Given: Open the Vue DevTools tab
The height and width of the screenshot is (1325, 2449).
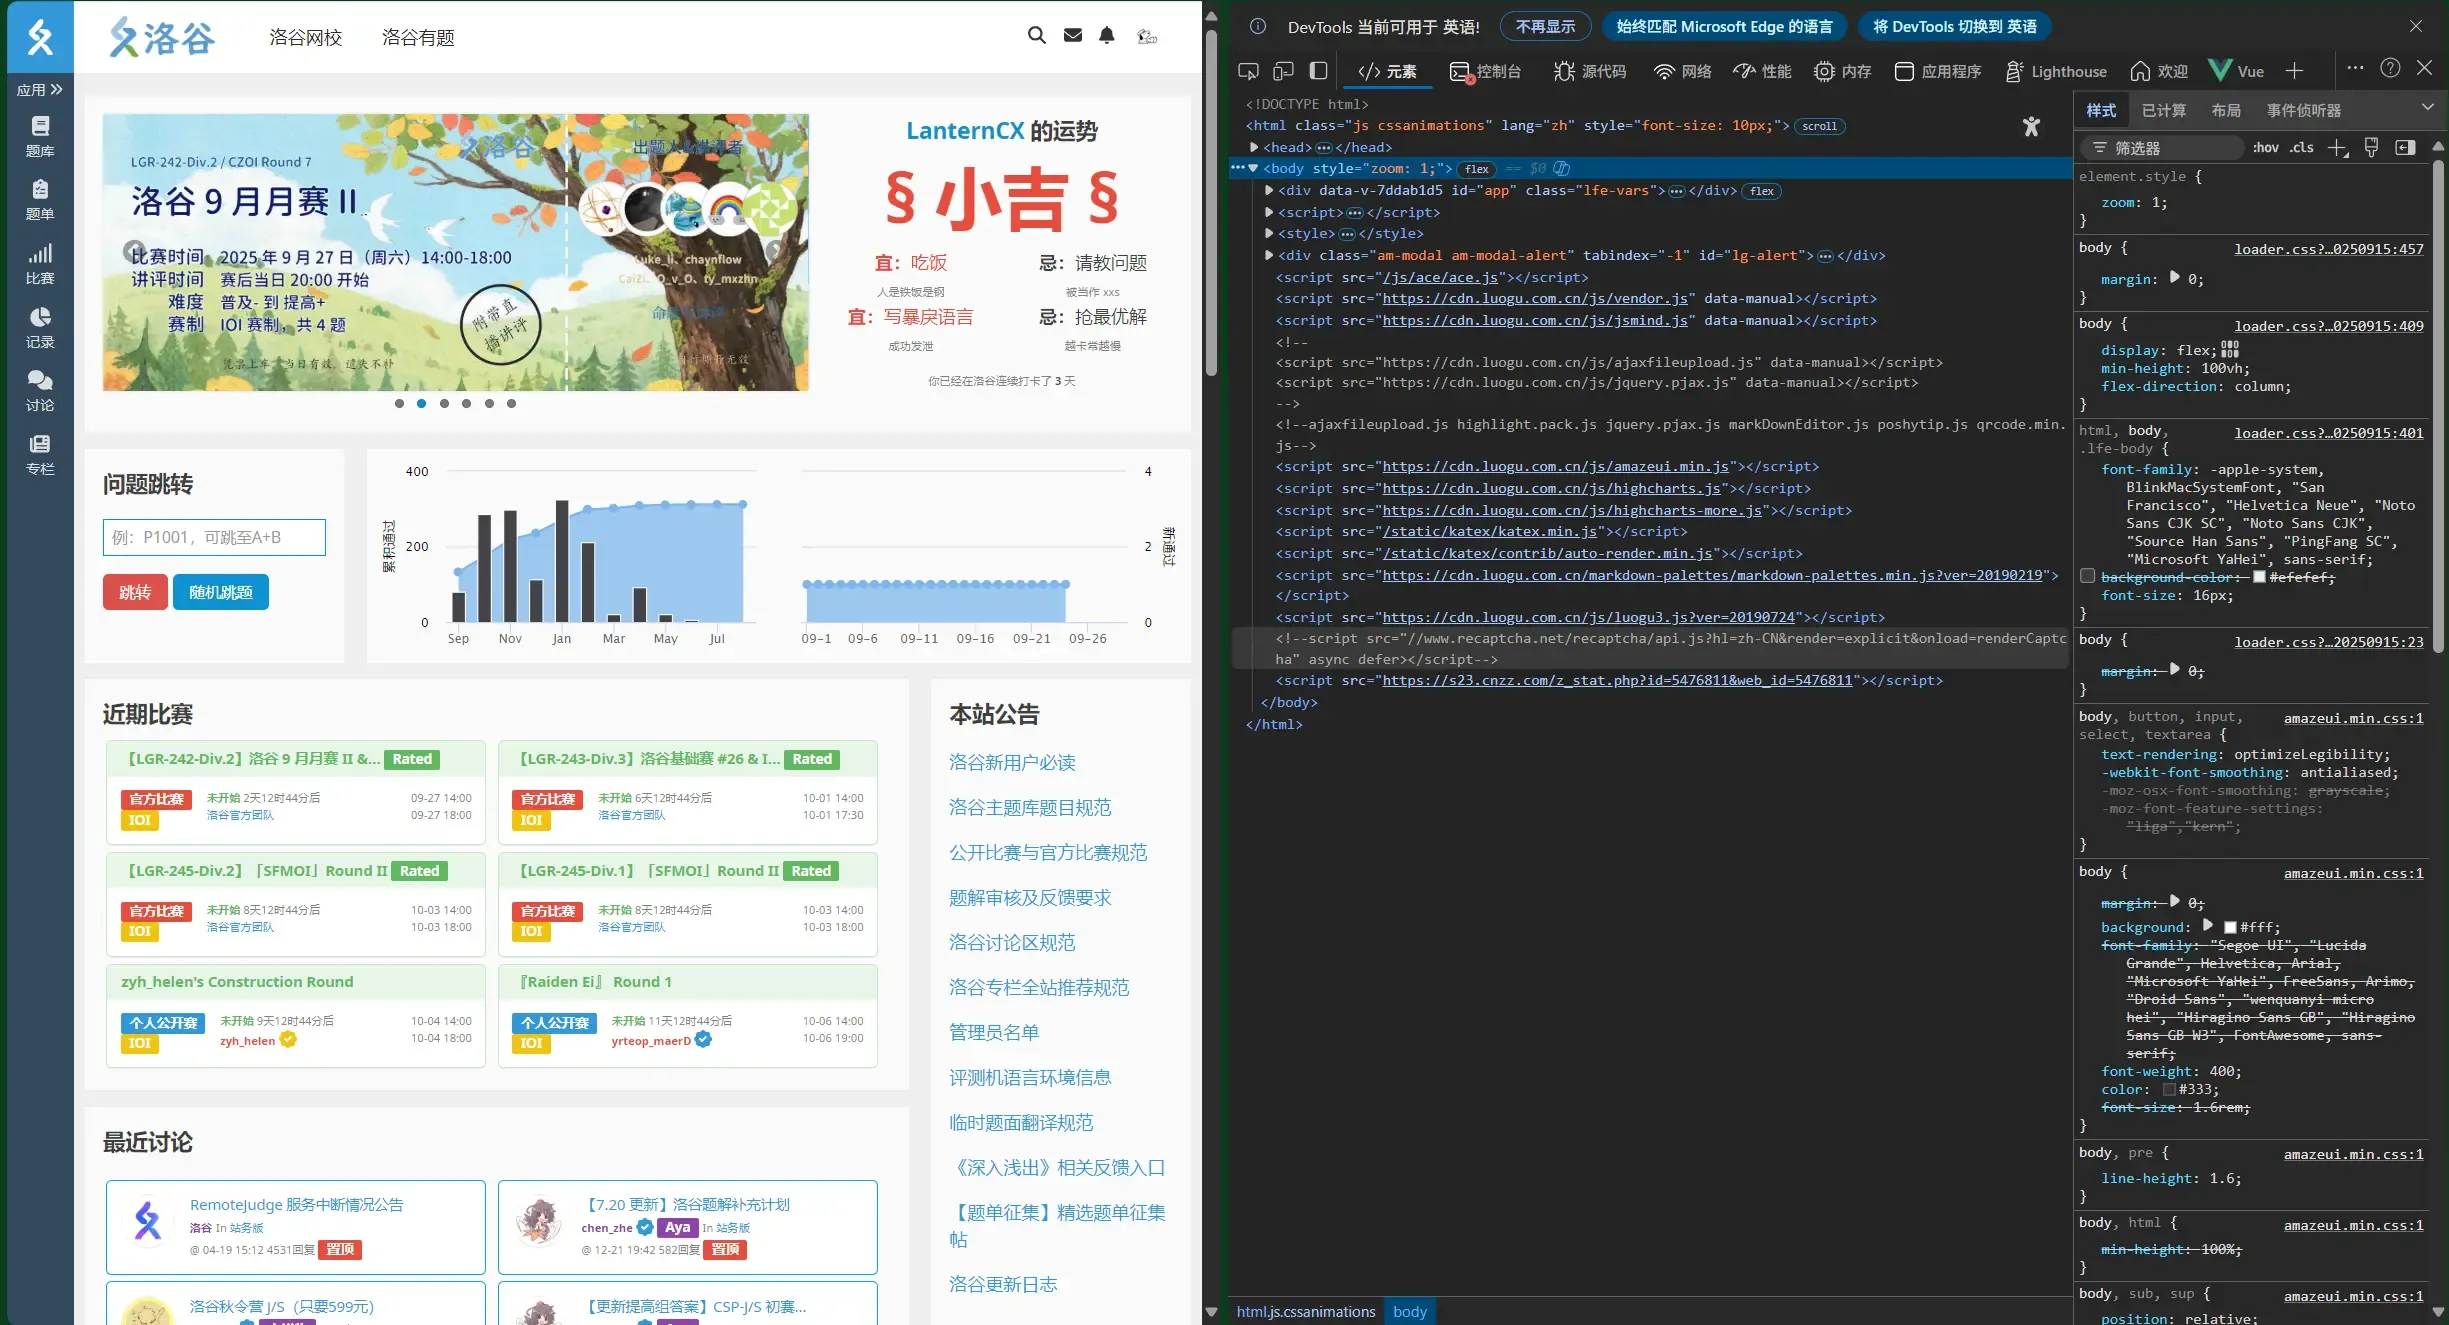Looking at the screenshot, I should coord(2237,71).
